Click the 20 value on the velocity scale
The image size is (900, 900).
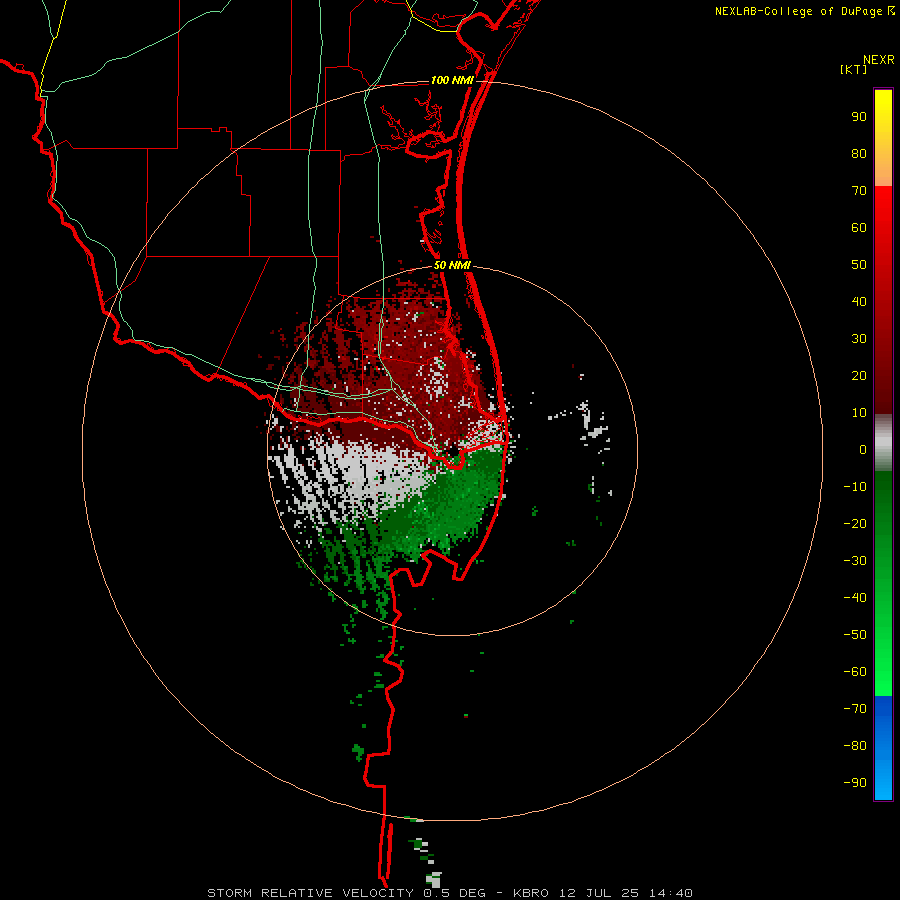[x=859, y=375]
